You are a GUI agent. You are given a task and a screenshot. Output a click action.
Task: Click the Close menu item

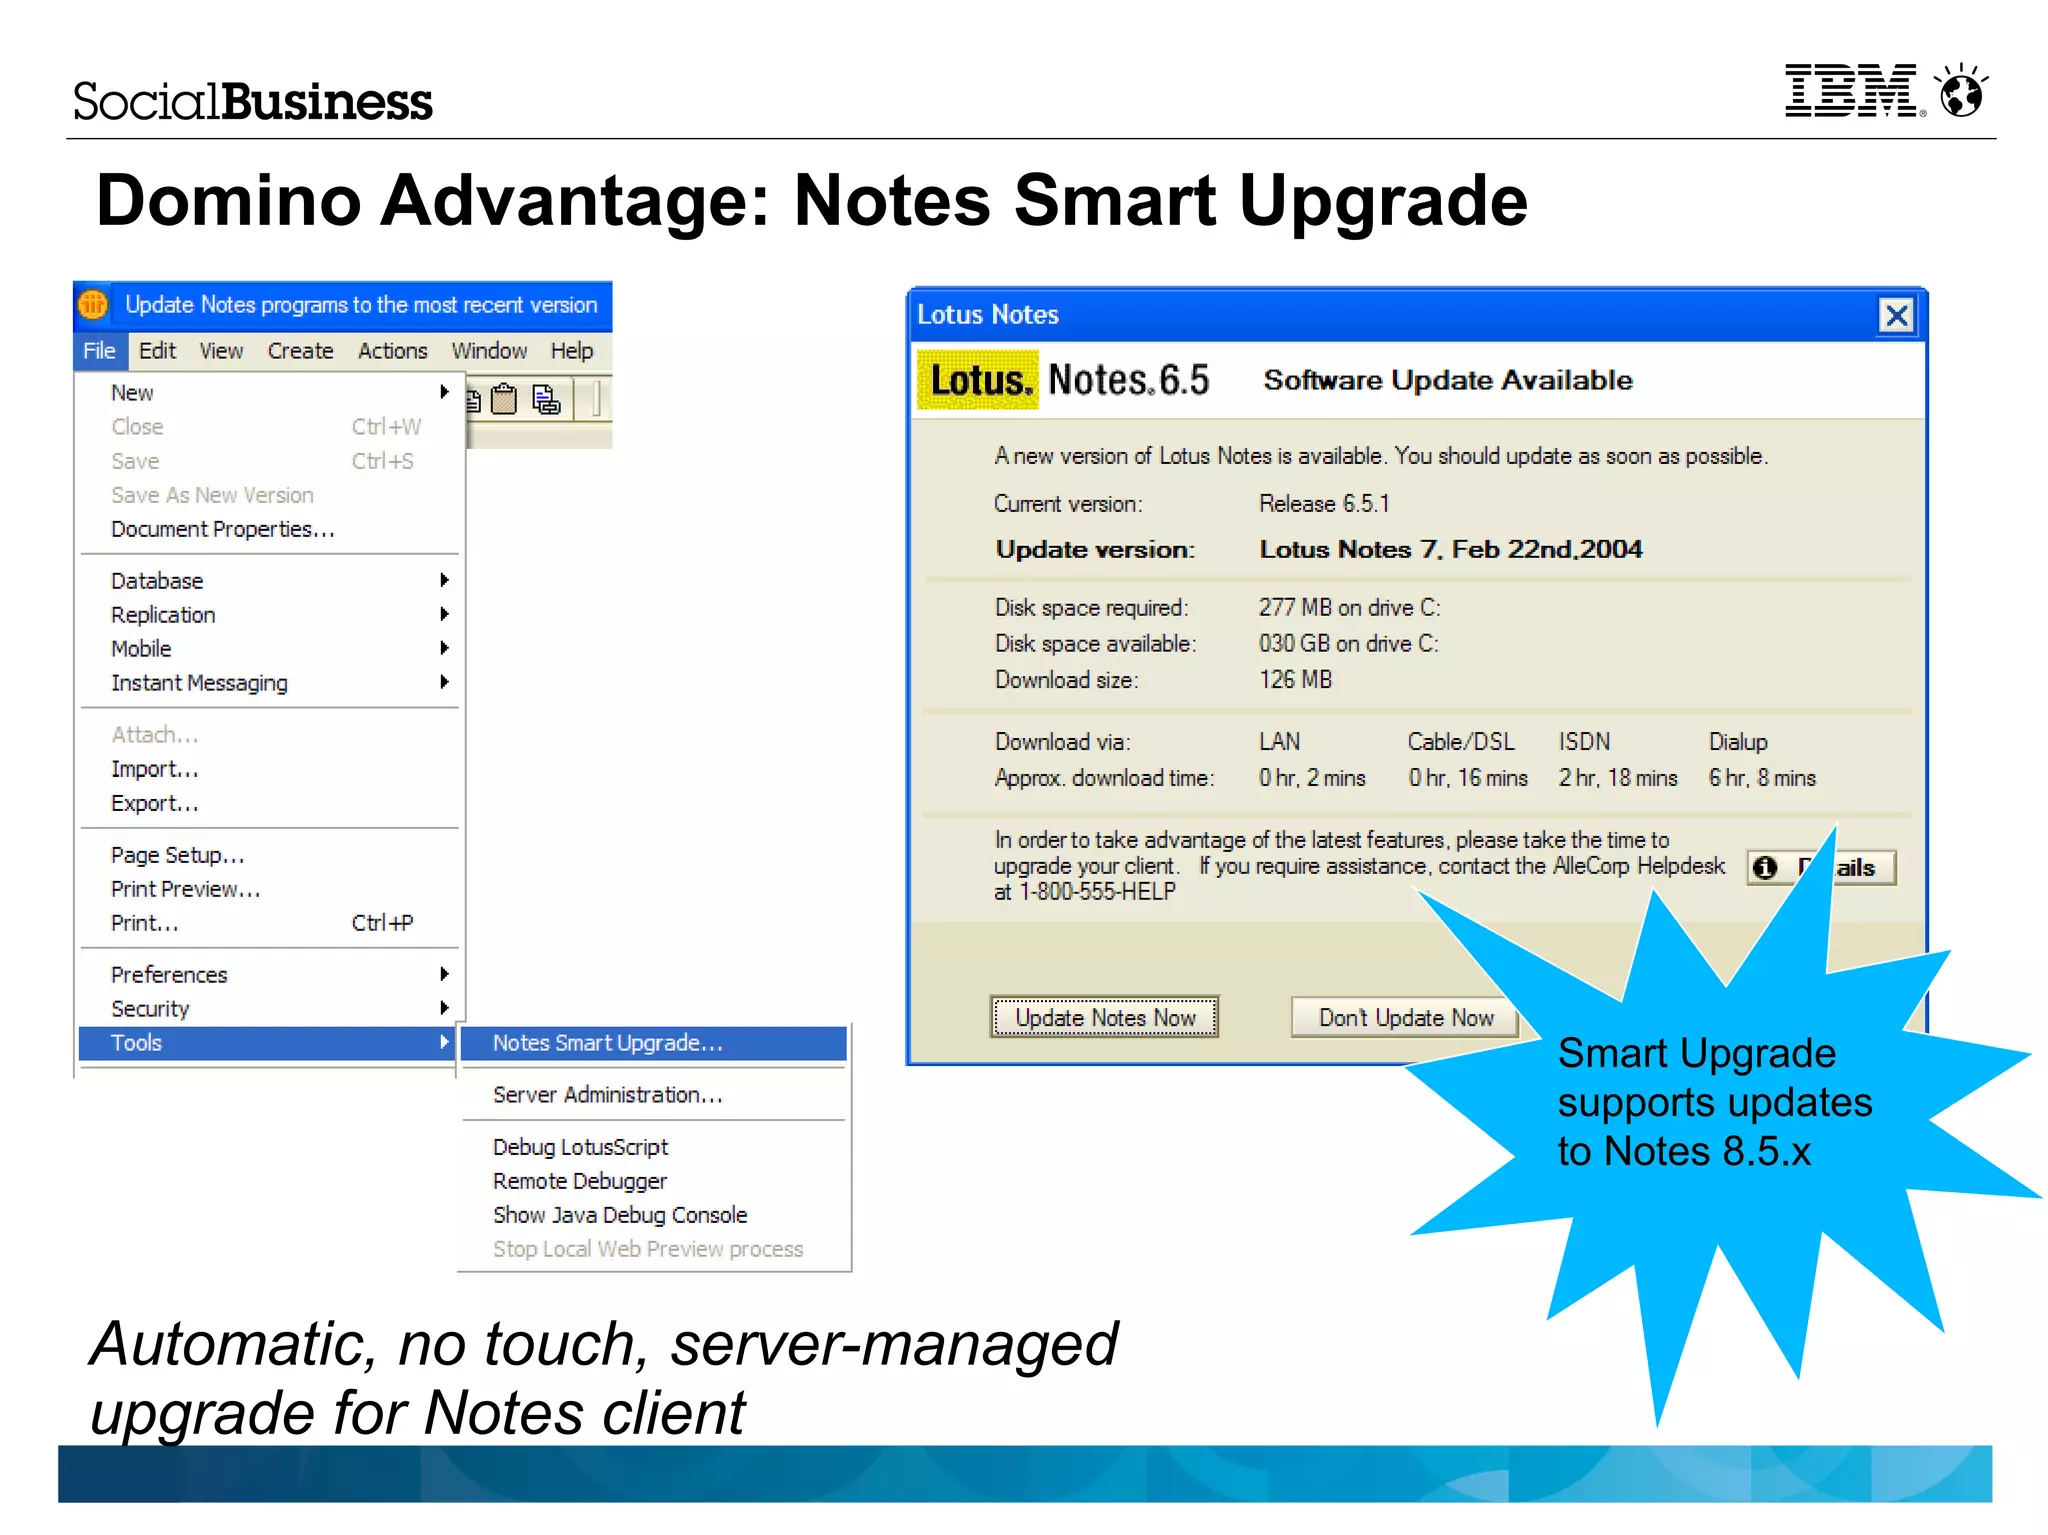pyautogui.click(x=269, y=426)
